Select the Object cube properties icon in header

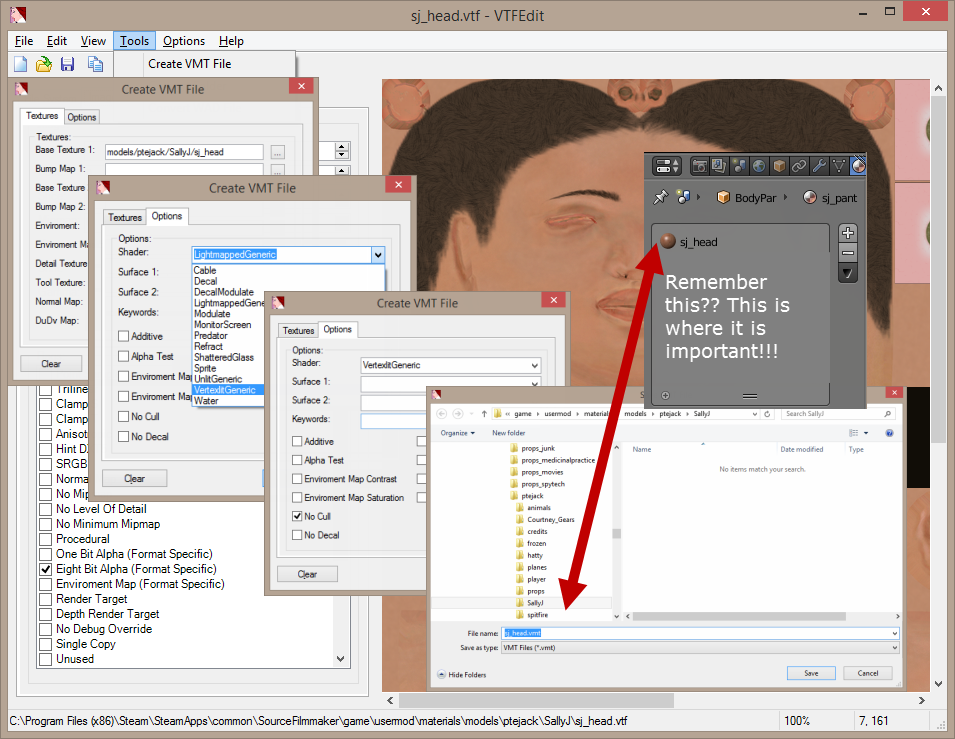tap(778, 166)
